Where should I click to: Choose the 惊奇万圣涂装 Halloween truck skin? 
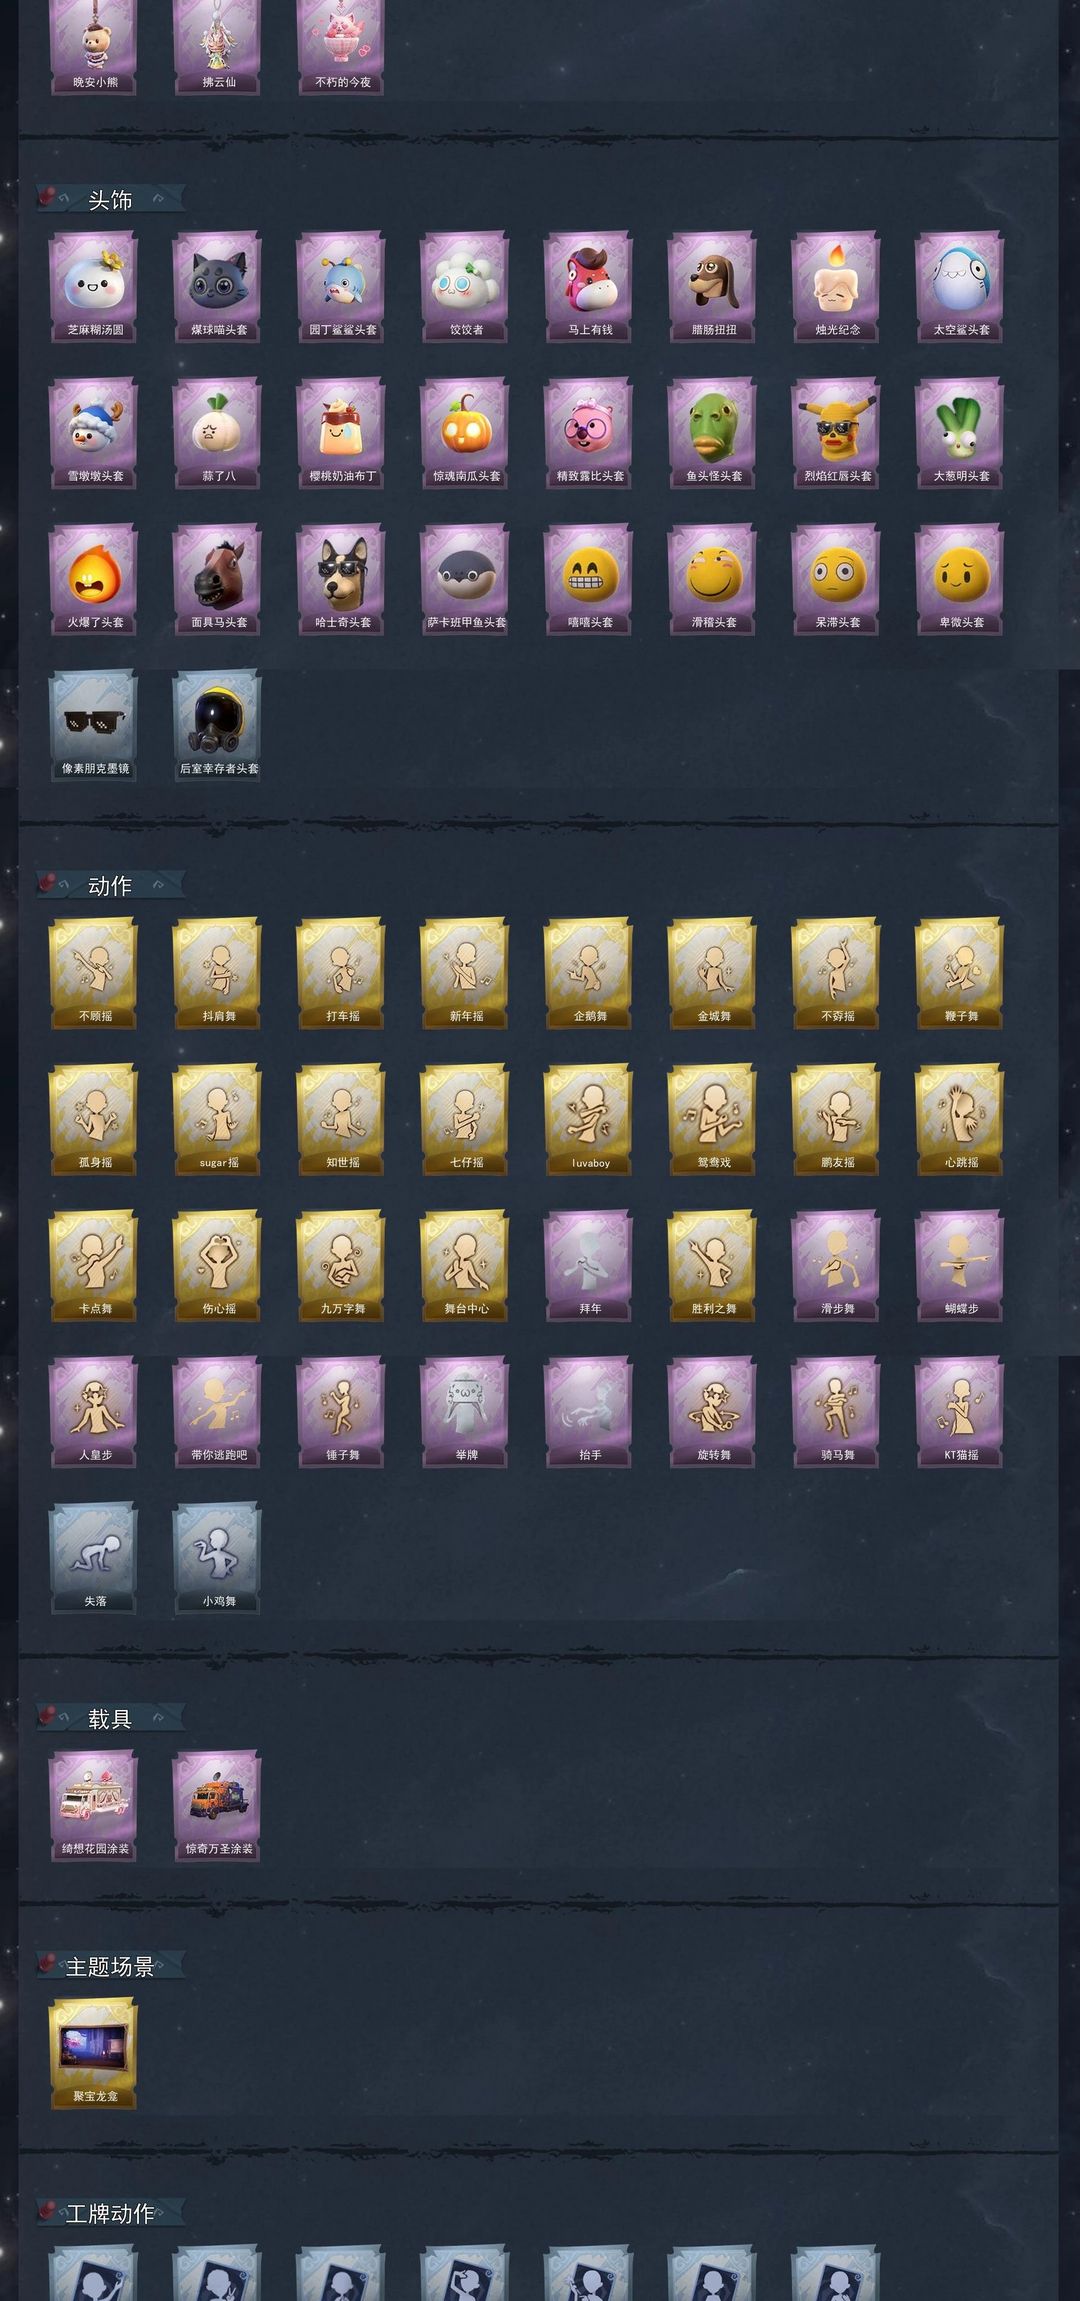click(217, 1805)
